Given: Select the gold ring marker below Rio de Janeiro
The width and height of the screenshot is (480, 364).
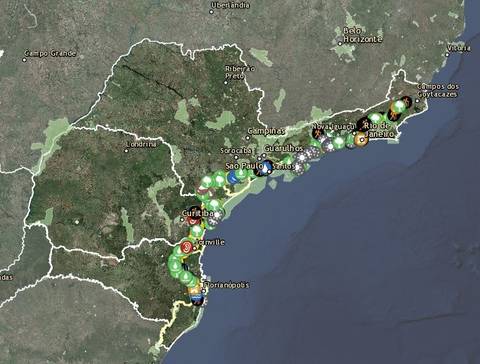Looking at the screenshot, I should click(x=361, y=139).
